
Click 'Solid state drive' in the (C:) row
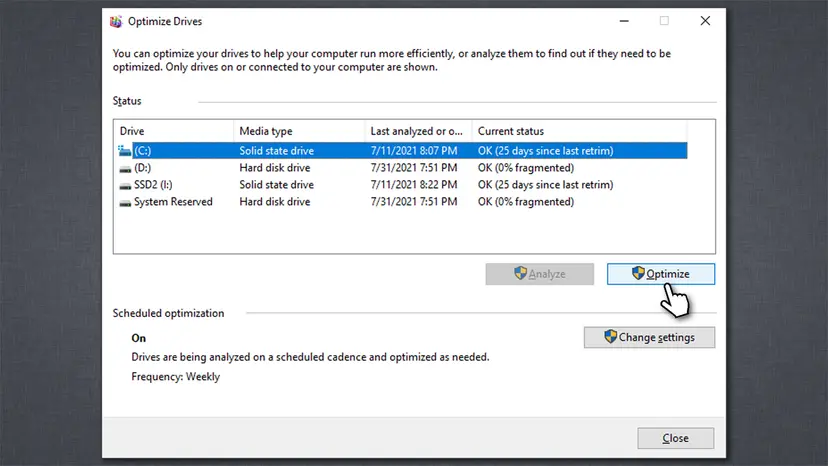[277, 151]
